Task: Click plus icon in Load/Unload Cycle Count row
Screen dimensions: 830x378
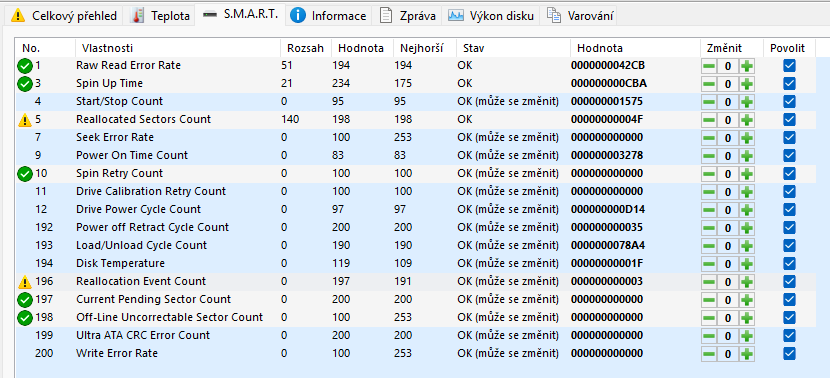Action: [747, 246]
